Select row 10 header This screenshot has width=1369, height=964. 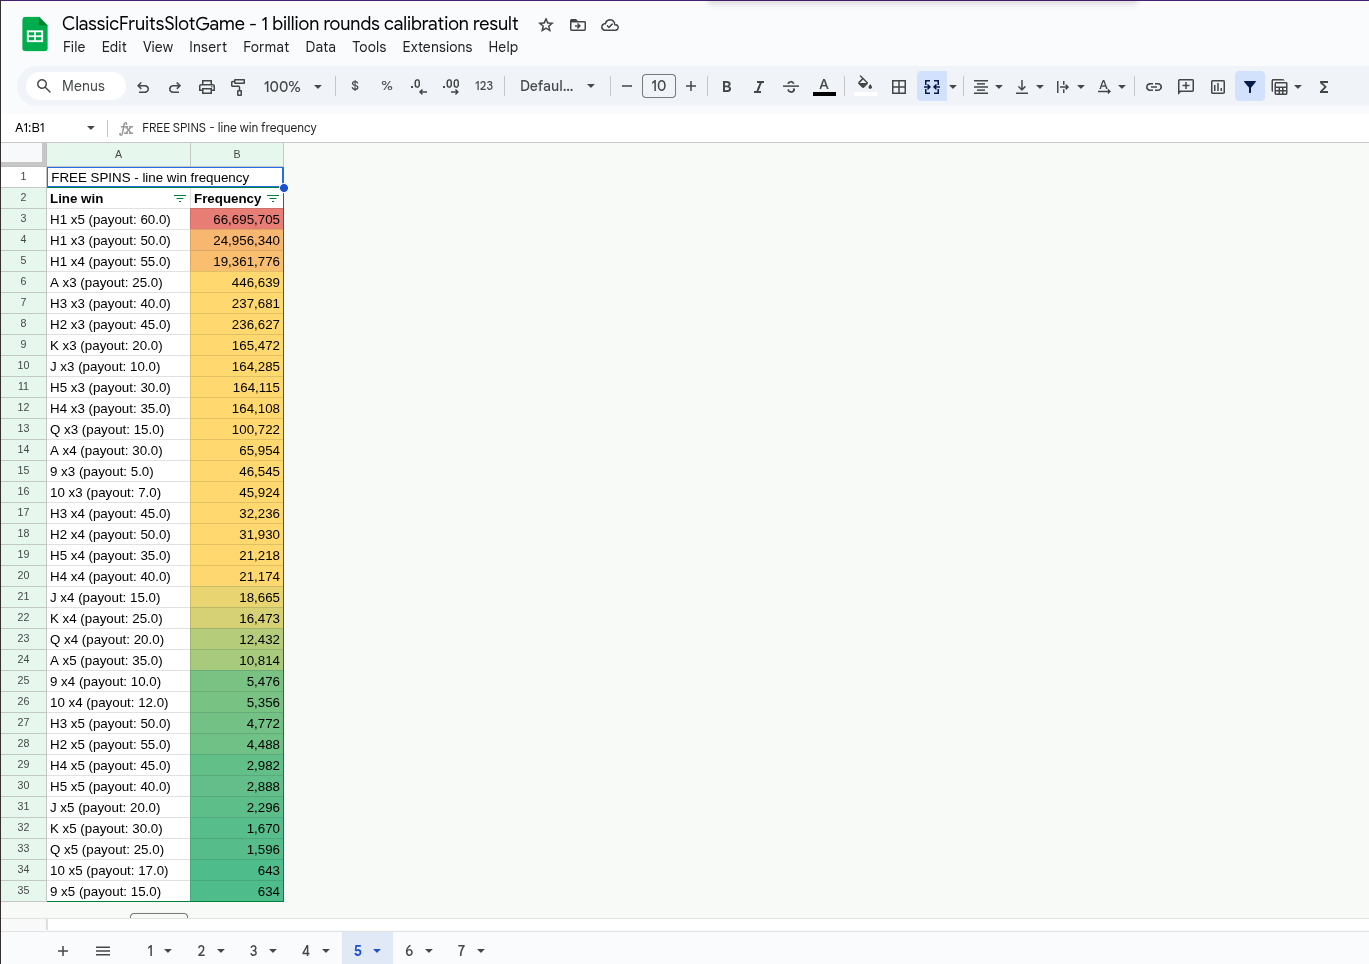(23, 366)
